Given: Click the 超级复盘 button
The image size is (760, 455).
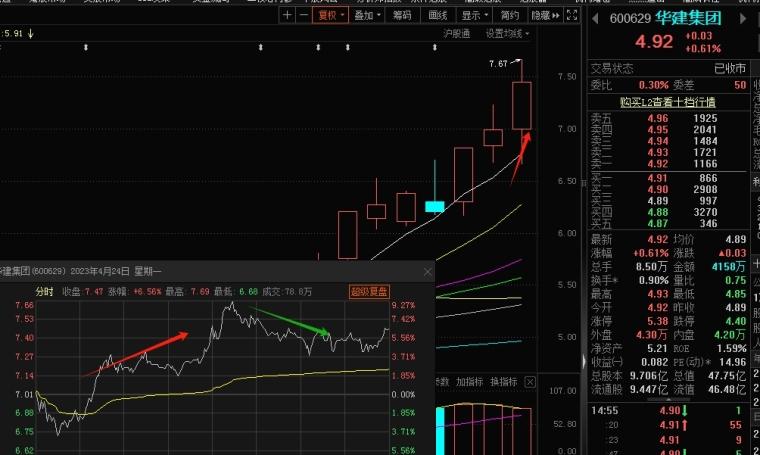Looking at the screenshot, I should pos(367,292).
